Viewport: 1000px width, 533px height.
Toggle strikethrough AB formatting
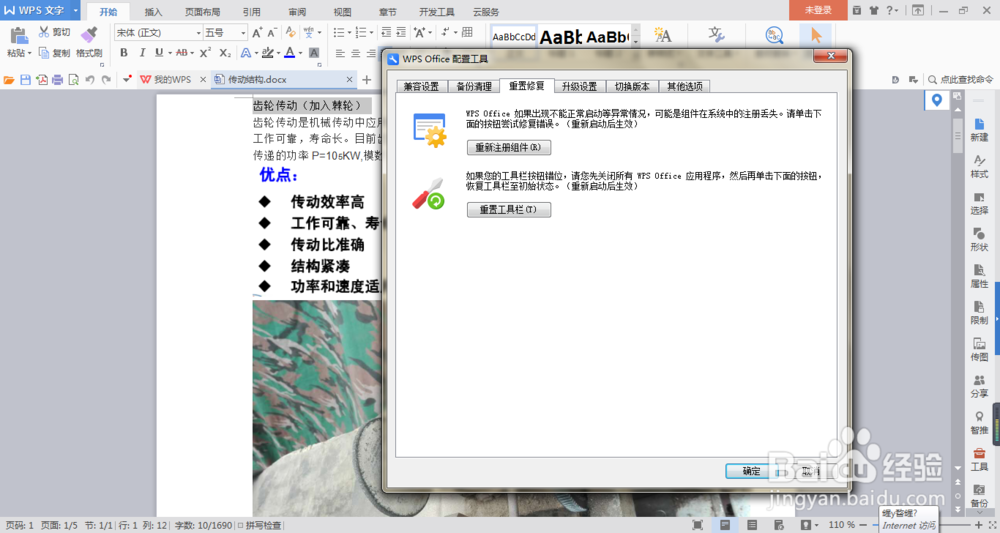tap(182, 53)
